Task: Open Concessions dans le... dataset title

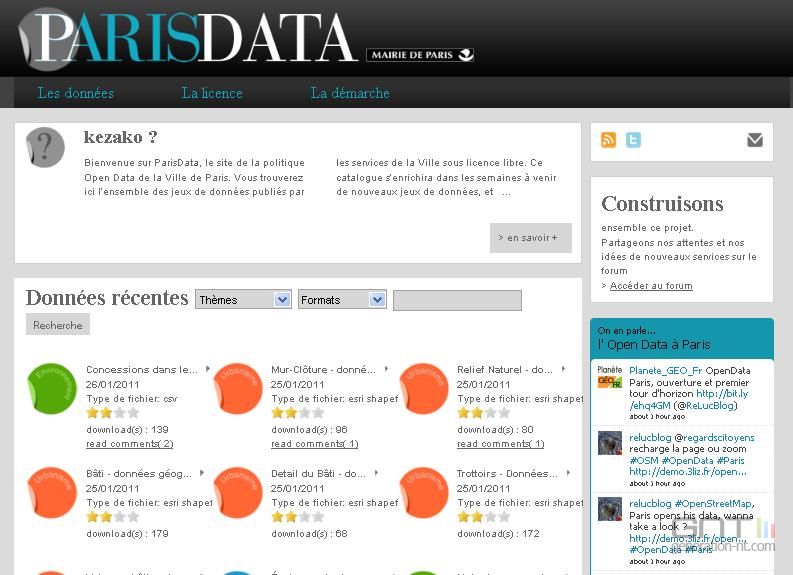Action: pos(142,370)
